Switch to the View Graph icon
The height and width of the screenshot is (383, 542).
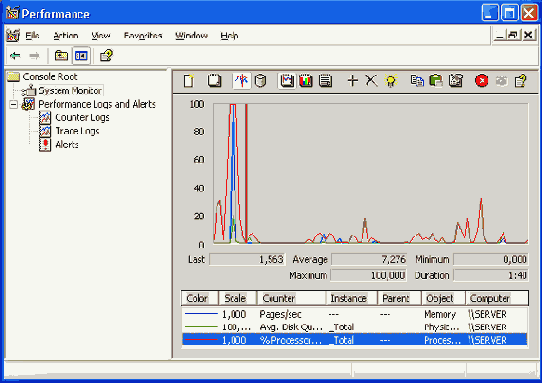[287, 81]
